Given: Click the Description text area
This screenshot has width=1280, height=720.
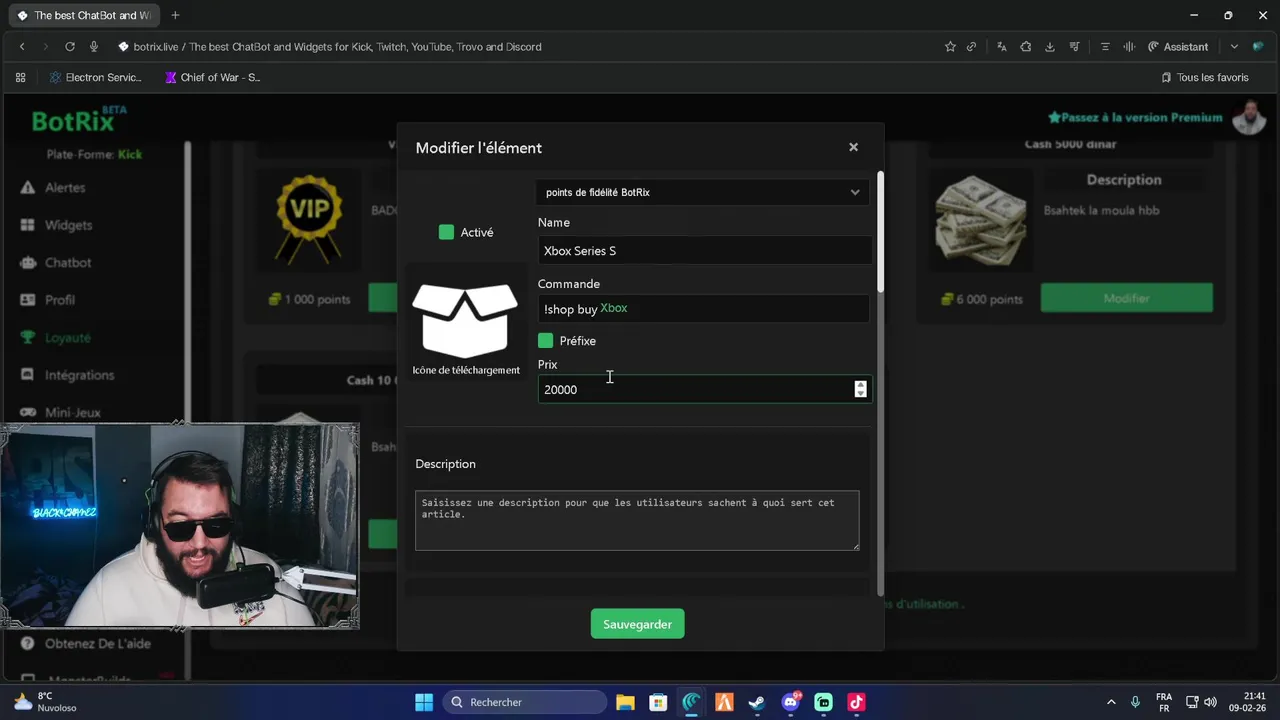Looking at the screenshot, I should pos(637,520).
